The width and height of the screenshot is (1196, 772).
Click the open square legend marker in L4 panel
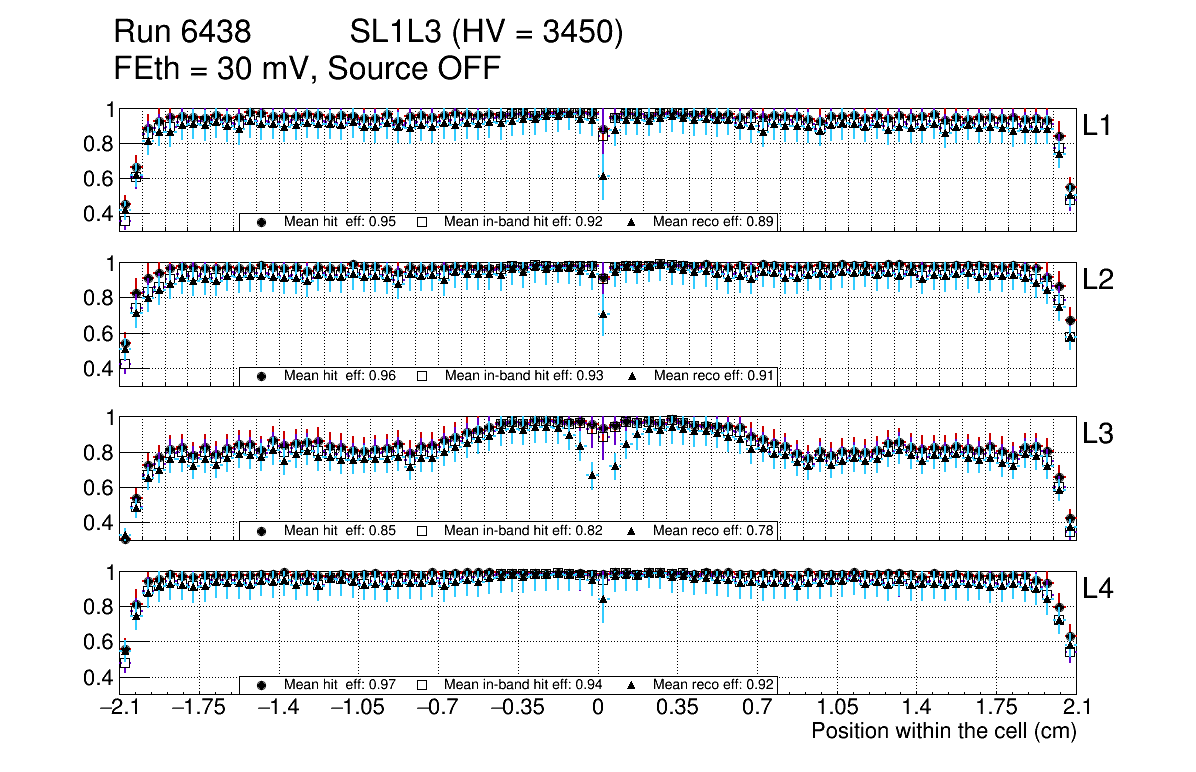click(422, 685)
